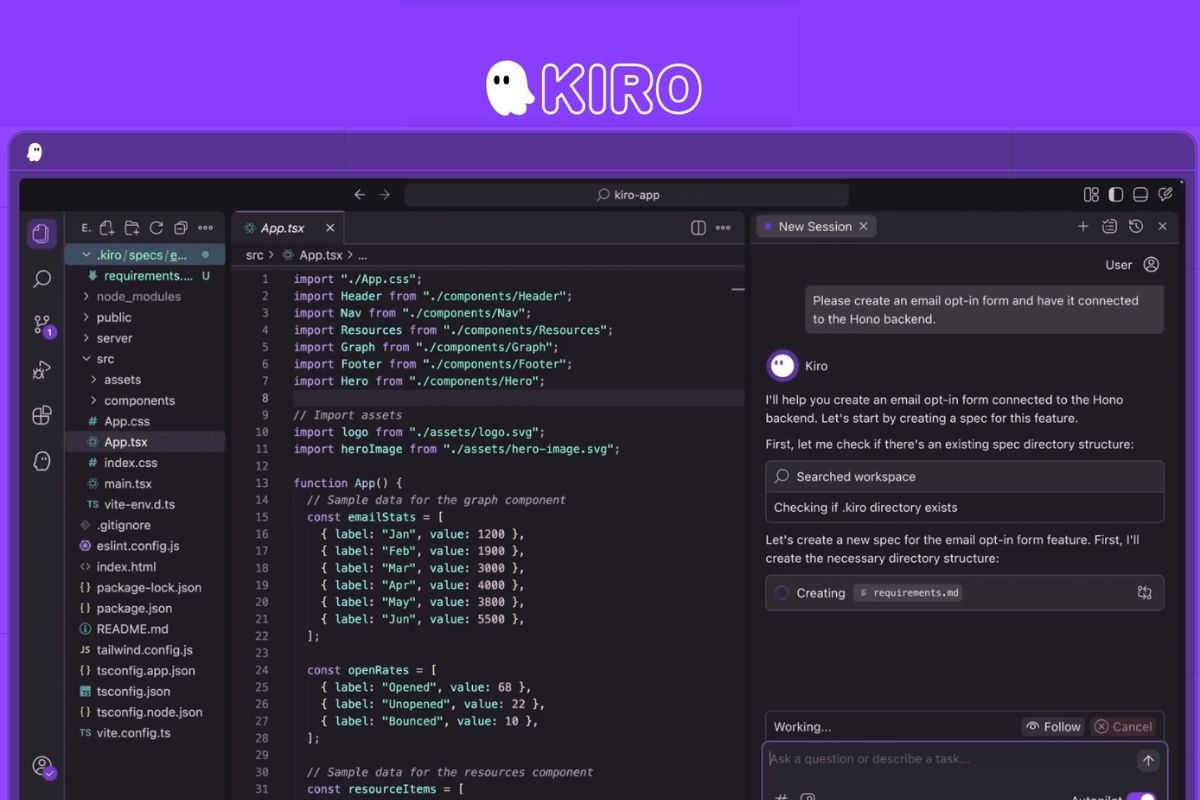Open App.css in explorer
Screen dimensions: 1200x800
145,421
